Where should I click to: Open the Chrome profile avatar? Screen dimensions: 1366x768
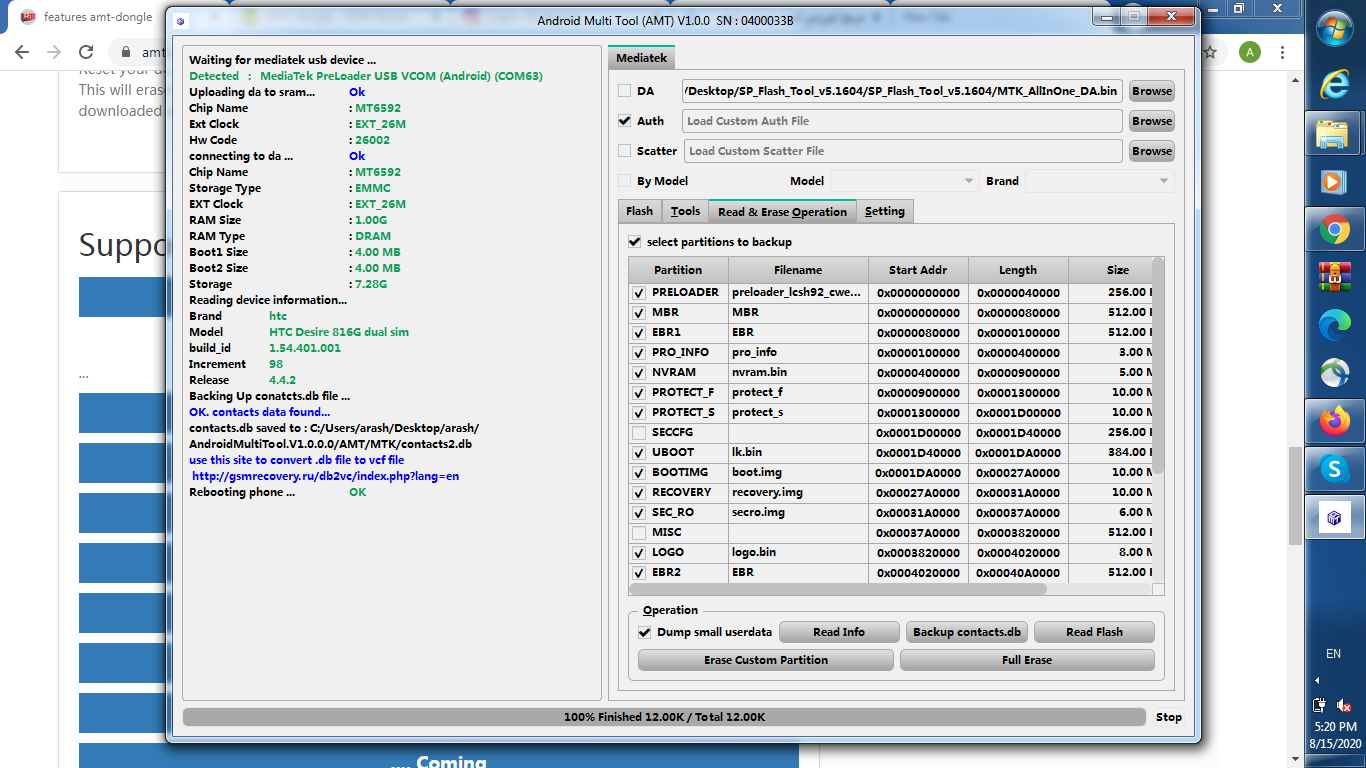pos(1250,52)
